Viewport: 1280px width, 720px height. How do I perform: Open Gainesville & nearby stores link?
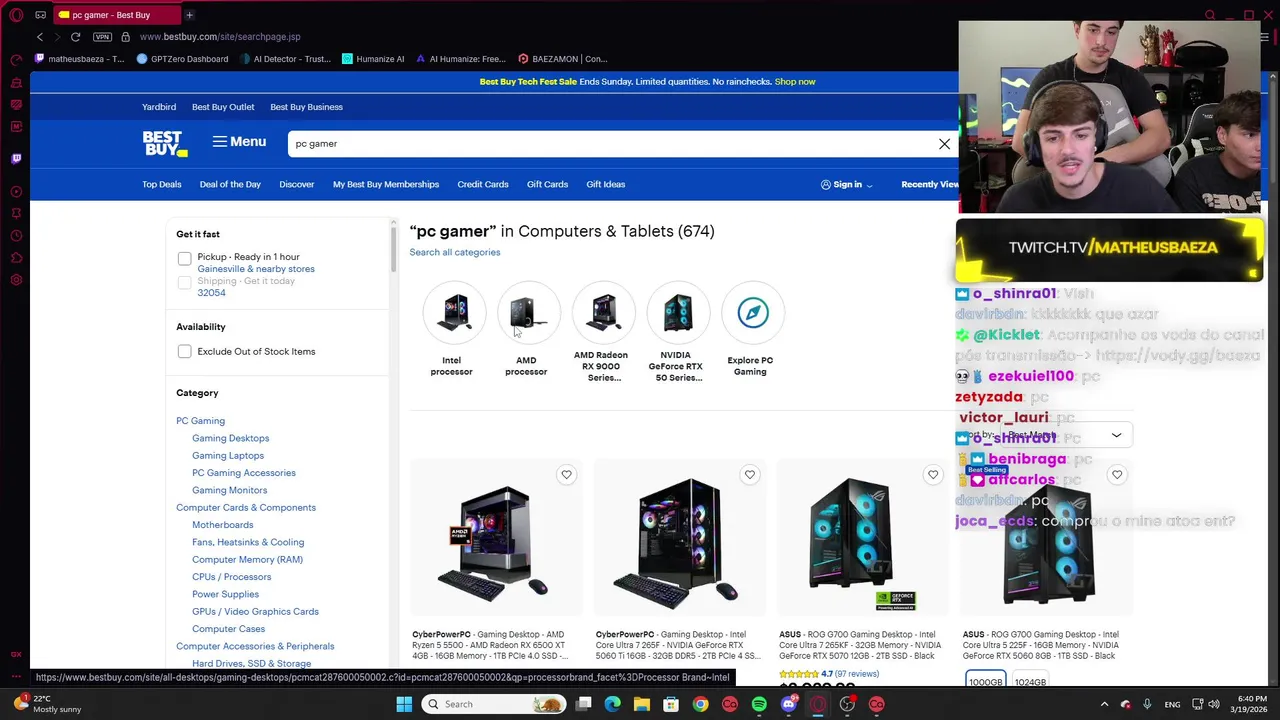click(x=256, y=269)
